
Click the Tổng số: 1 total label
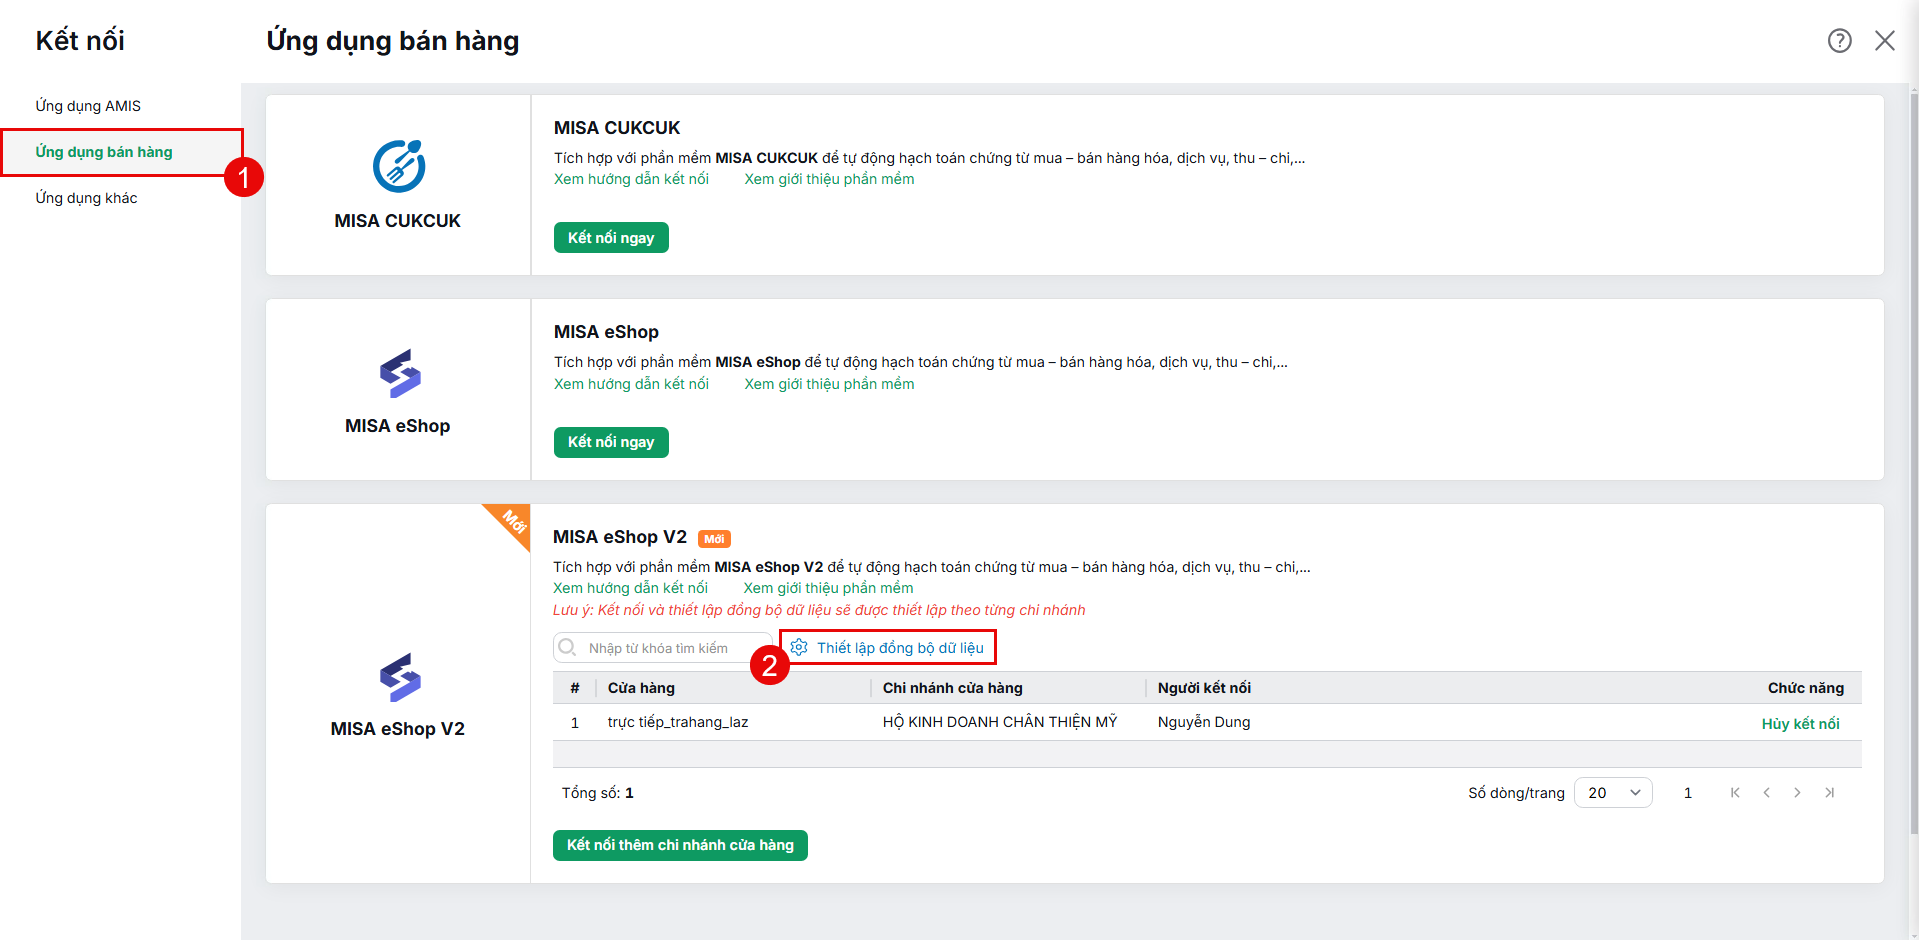[x=597, y=793]
